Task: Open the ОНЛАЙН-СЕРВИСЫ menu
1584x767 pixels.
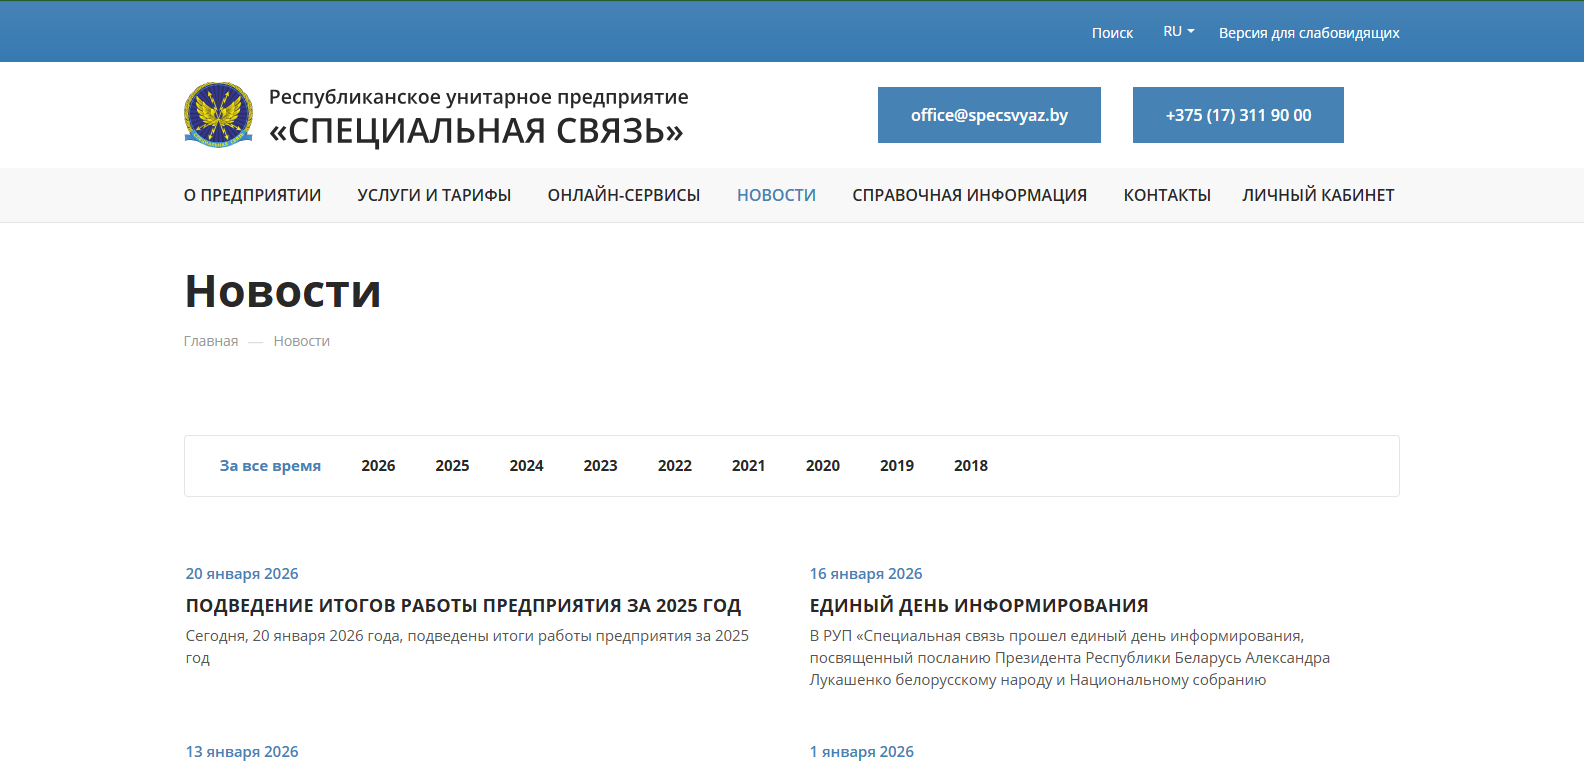Action: click(x=624, y=195)
